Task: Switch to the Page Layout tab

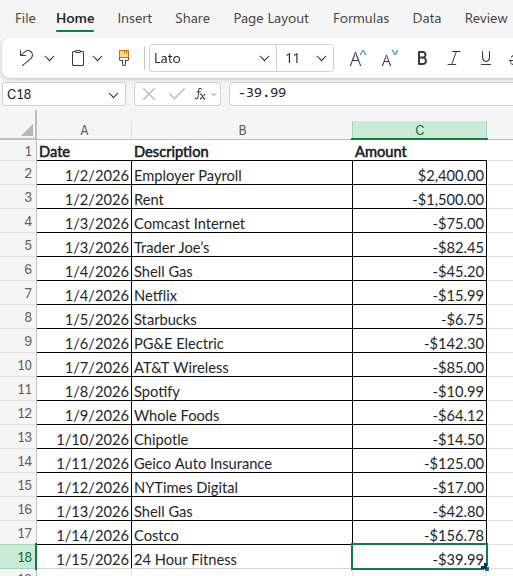Action: 271,18
